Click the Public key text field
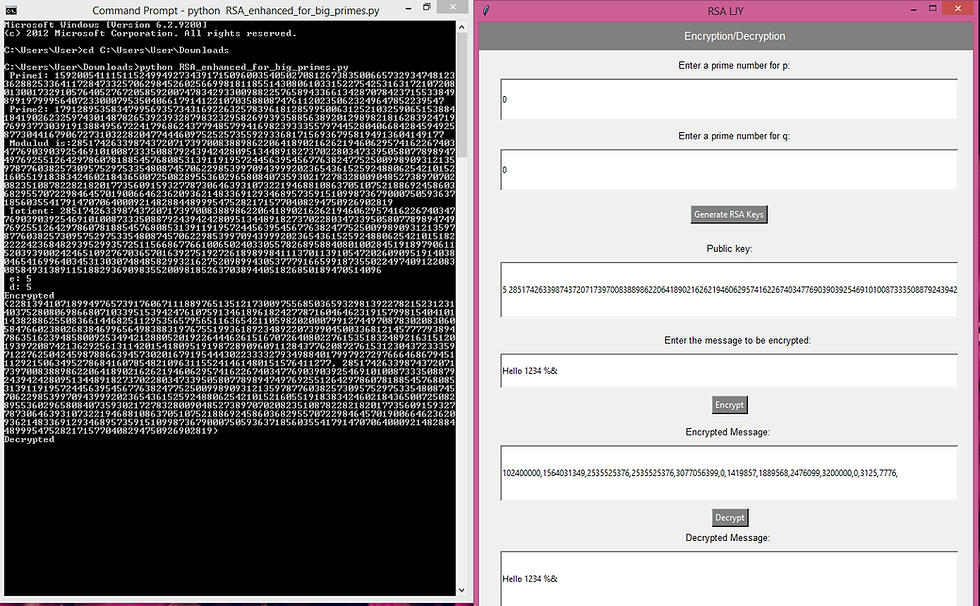980x606 pixels. coord(729,289)
